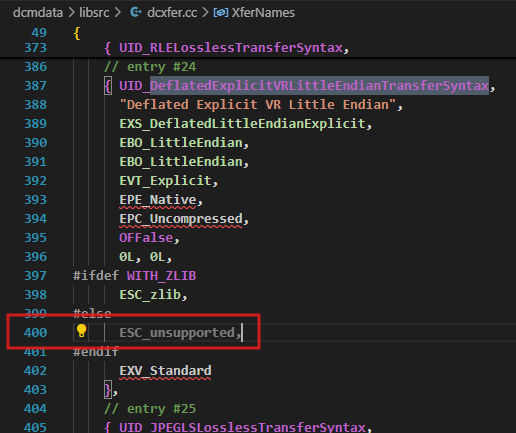Click the opening brace on line 387
Viewport: 516px width, 433px height.
[x=108, y=86]
